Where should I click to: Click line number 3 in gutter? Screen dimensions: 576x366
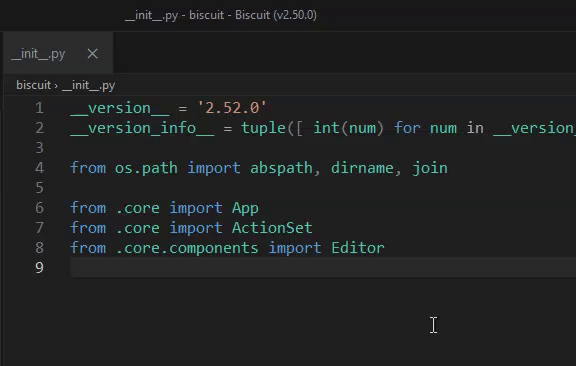pyautogui.click(x=39, y=148)
